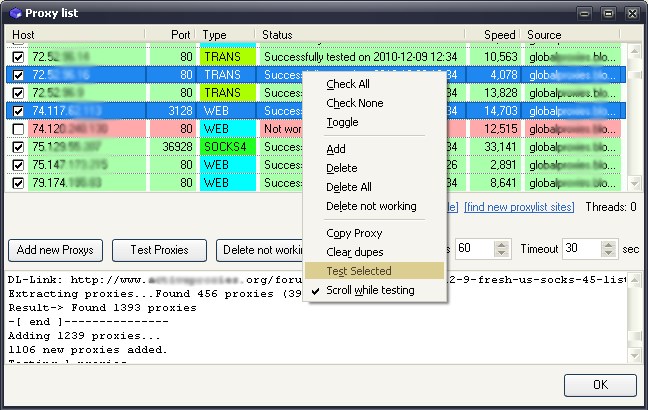Increase the Timeout stepper up arrow

click(x=608, y=245)
